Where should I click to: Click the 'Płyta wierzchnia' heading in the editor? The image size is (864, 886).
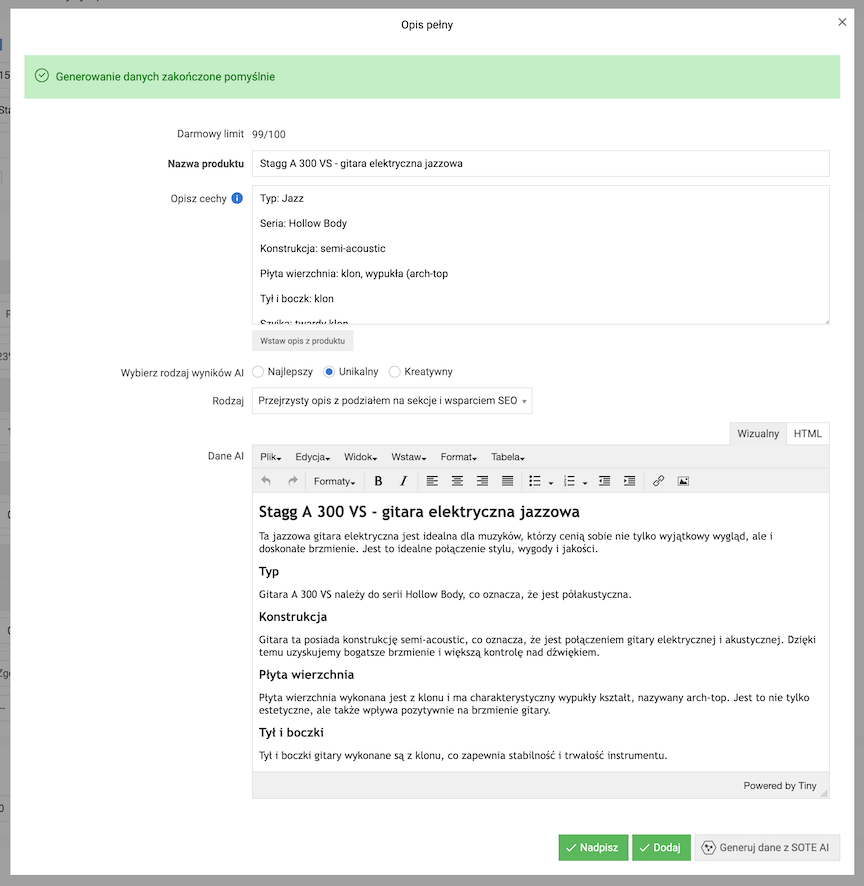306,675
